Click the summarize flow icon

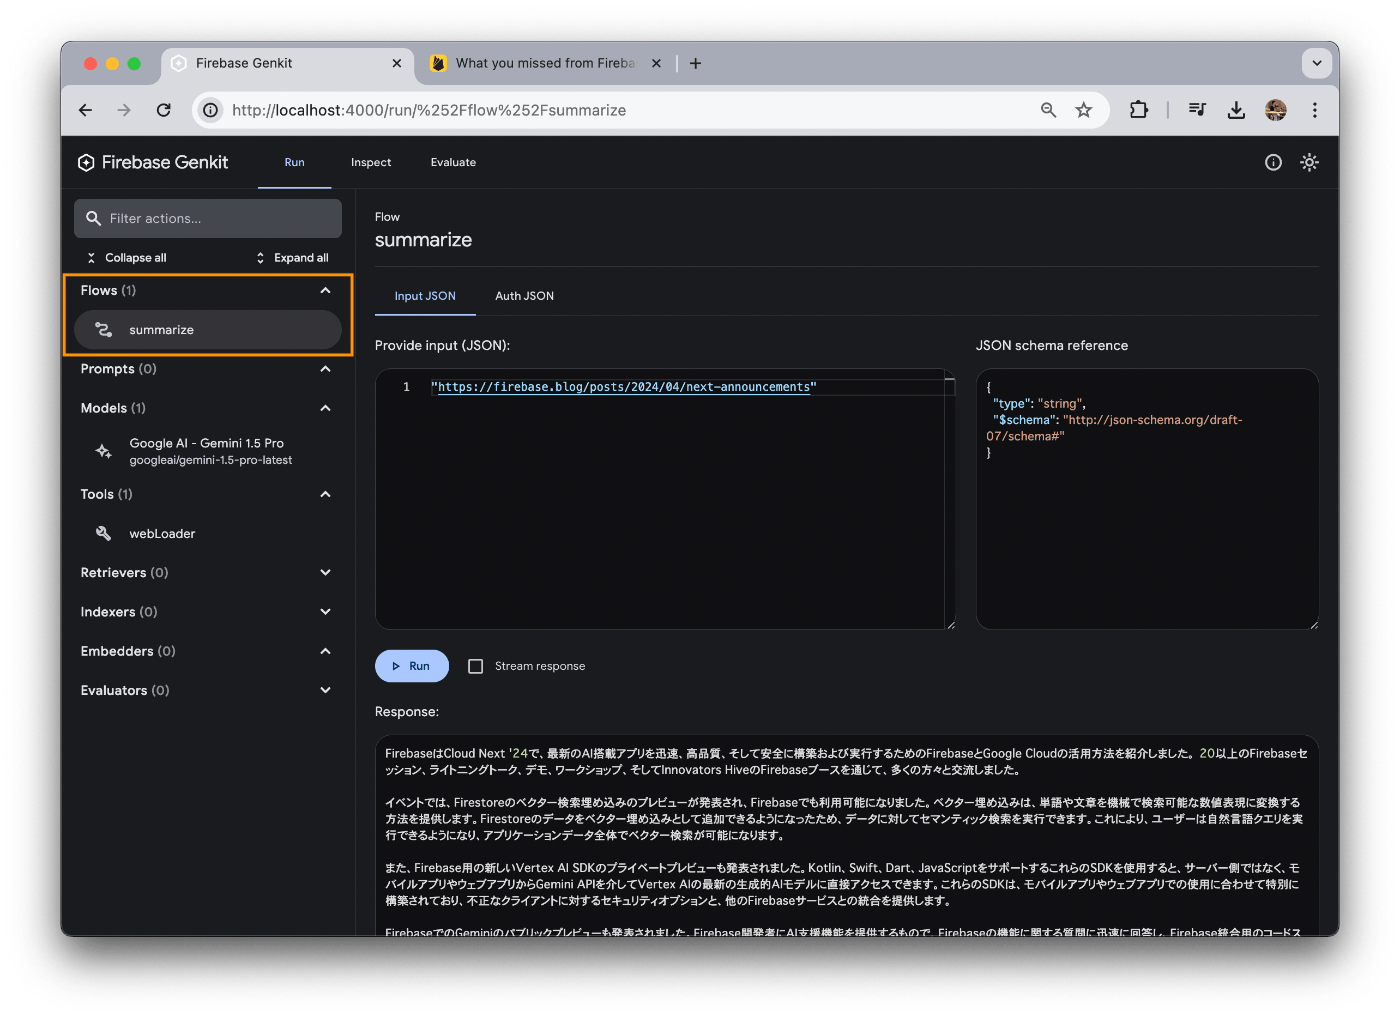tap(103, 329)
